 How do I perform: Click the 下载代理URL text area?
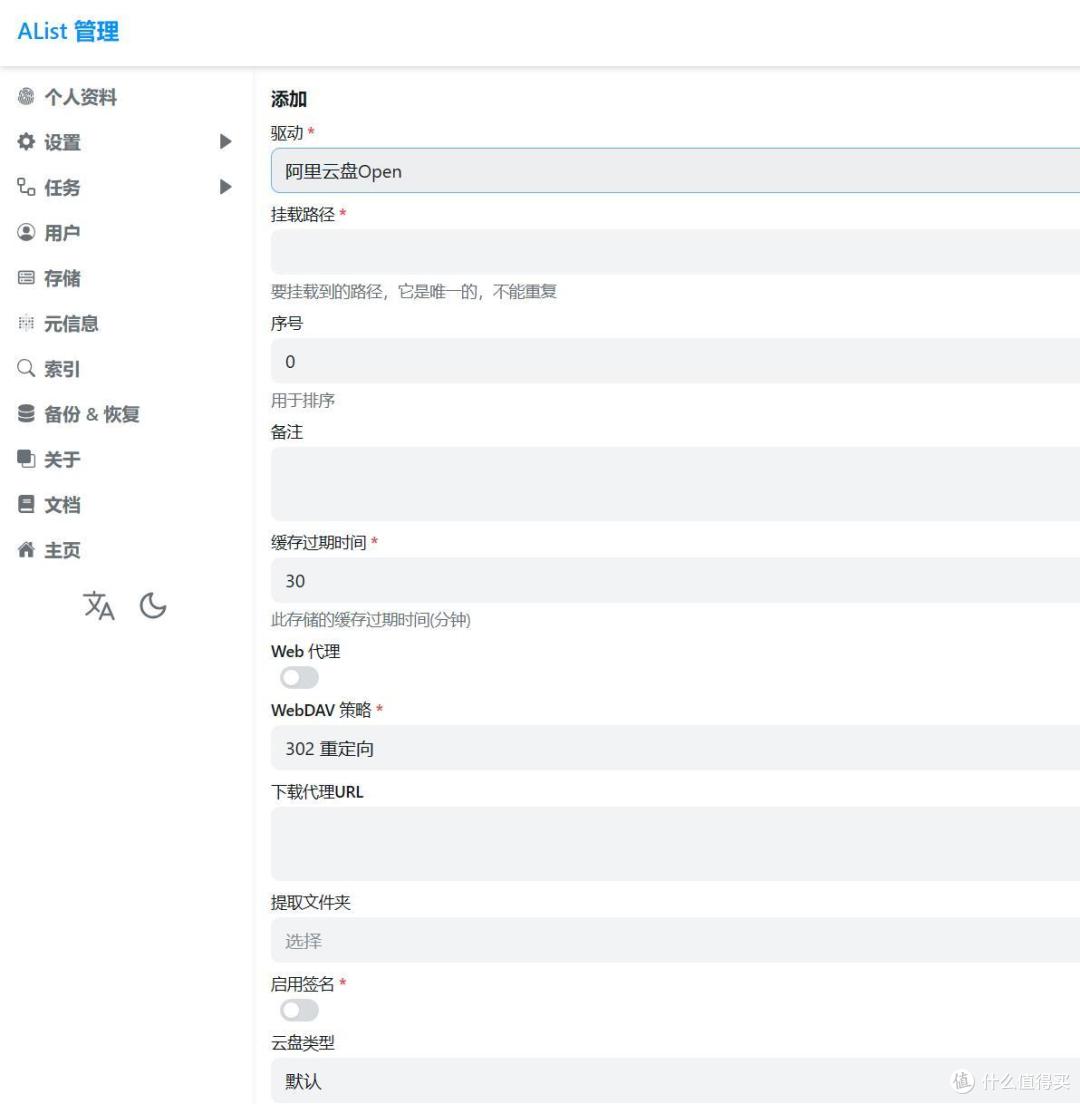tap(675, 843)
